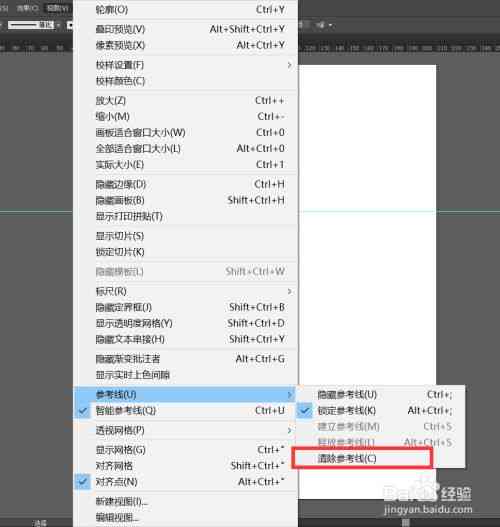Click 新建视图(I)... new view

point(185,501)
